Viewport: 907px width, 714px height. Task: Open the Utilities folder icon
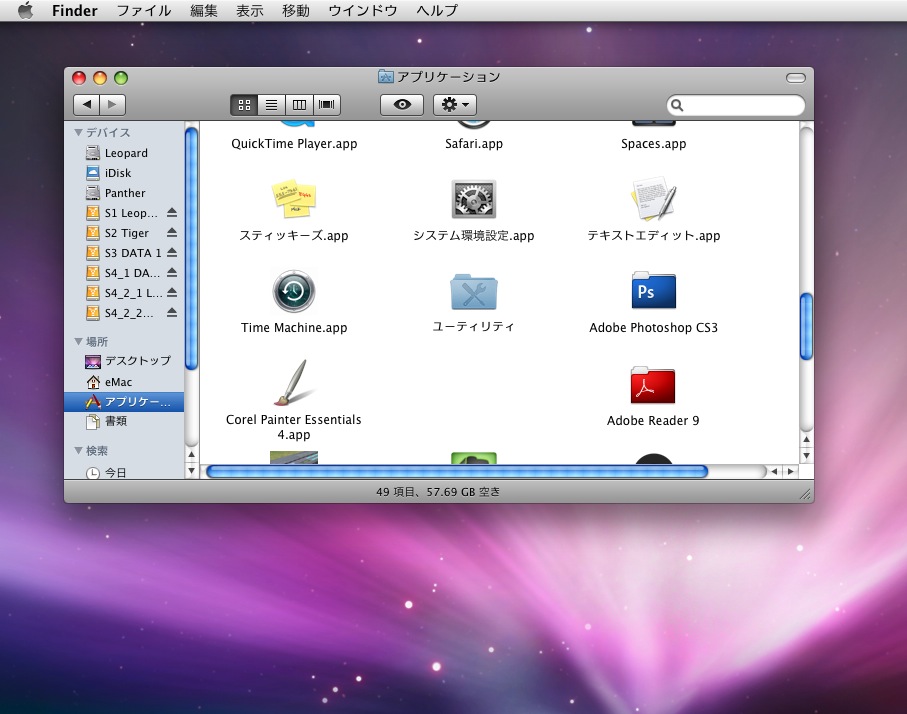tap(474, 291)
